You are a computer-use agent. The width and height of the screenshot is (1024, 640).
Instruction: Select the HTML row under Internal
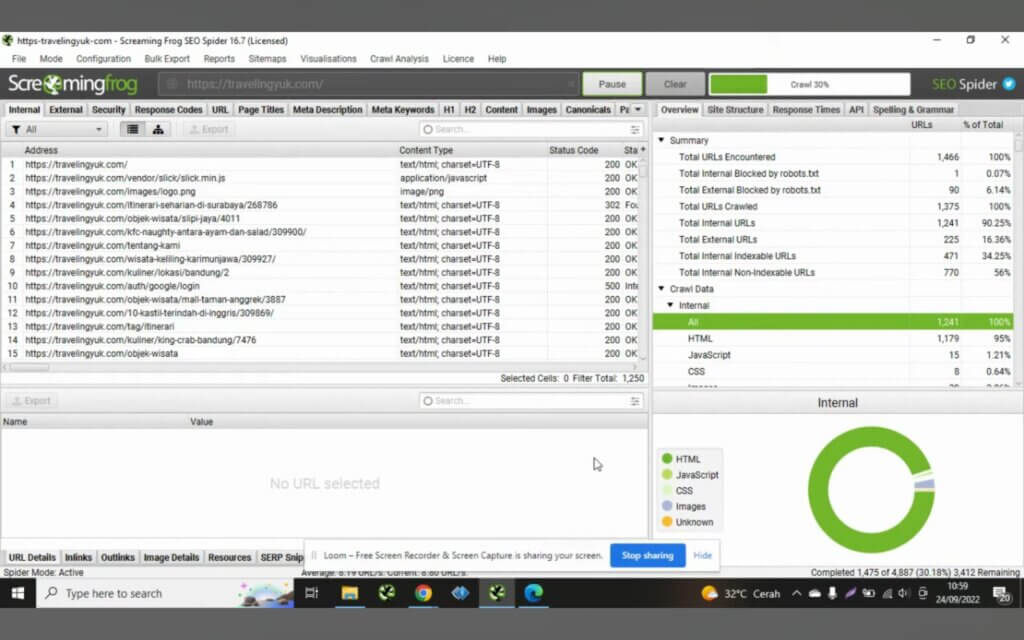(x=833, y=338)
